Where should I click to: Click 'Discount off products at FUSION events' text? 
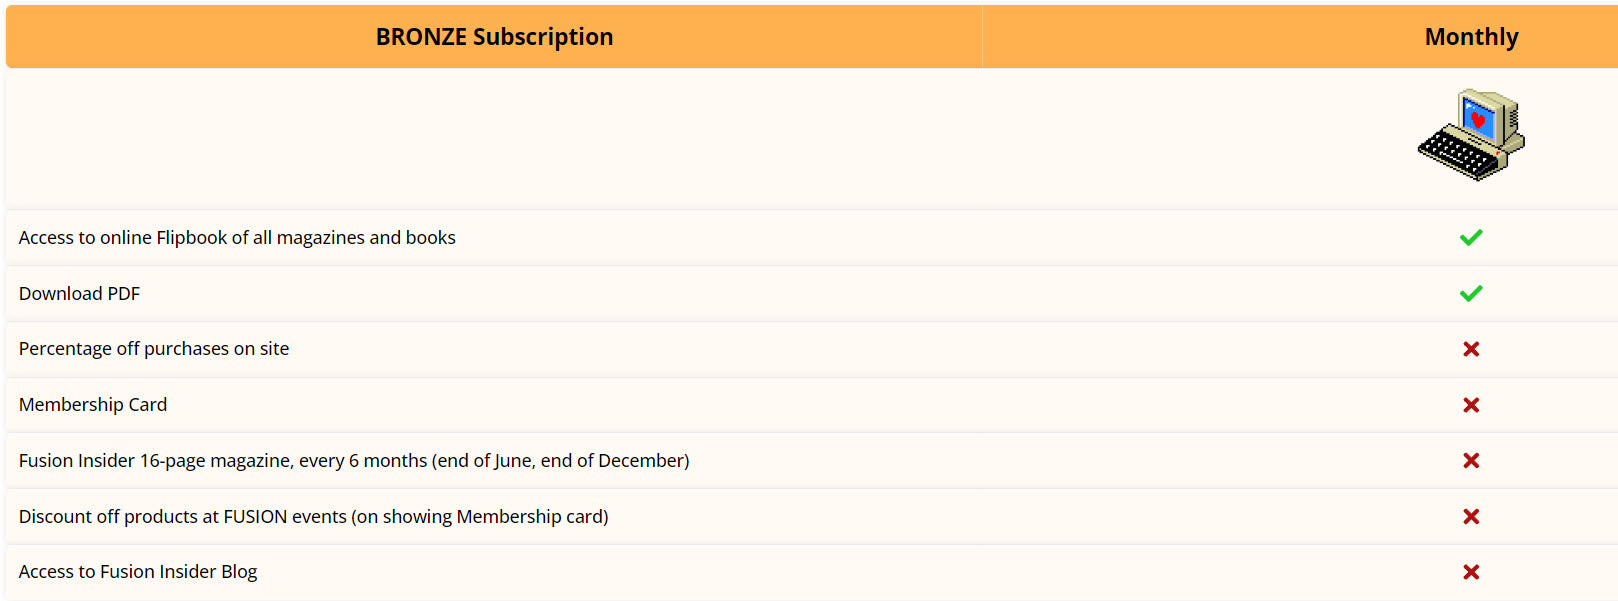click(x=182, y=517)
